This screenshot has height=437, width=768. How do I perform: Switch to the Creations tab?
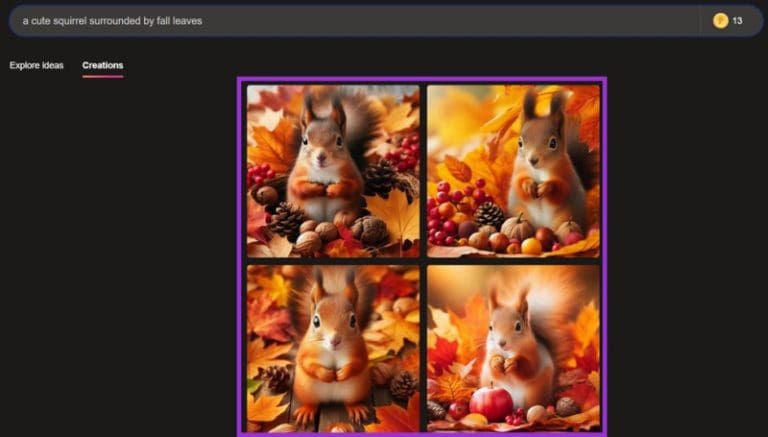(x=102, y=65)
